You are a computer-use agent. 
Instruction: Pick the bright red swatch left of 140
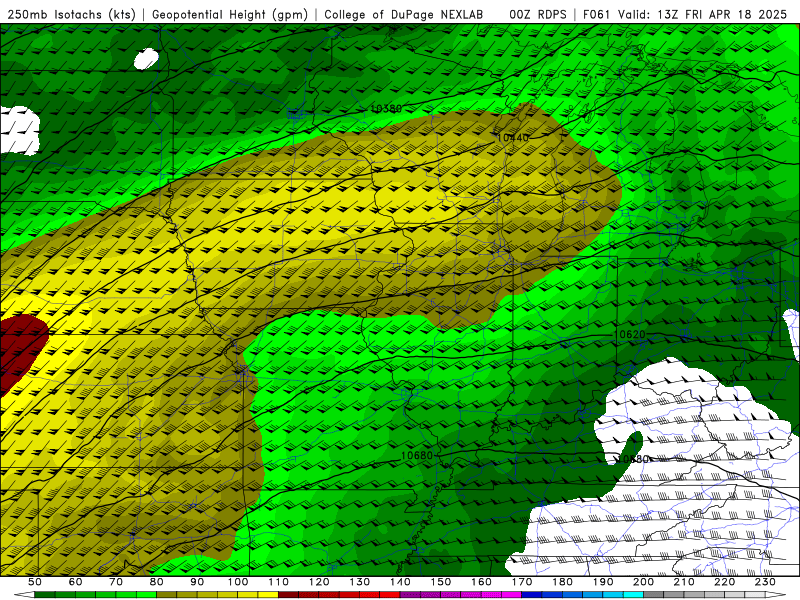[390, 595]
